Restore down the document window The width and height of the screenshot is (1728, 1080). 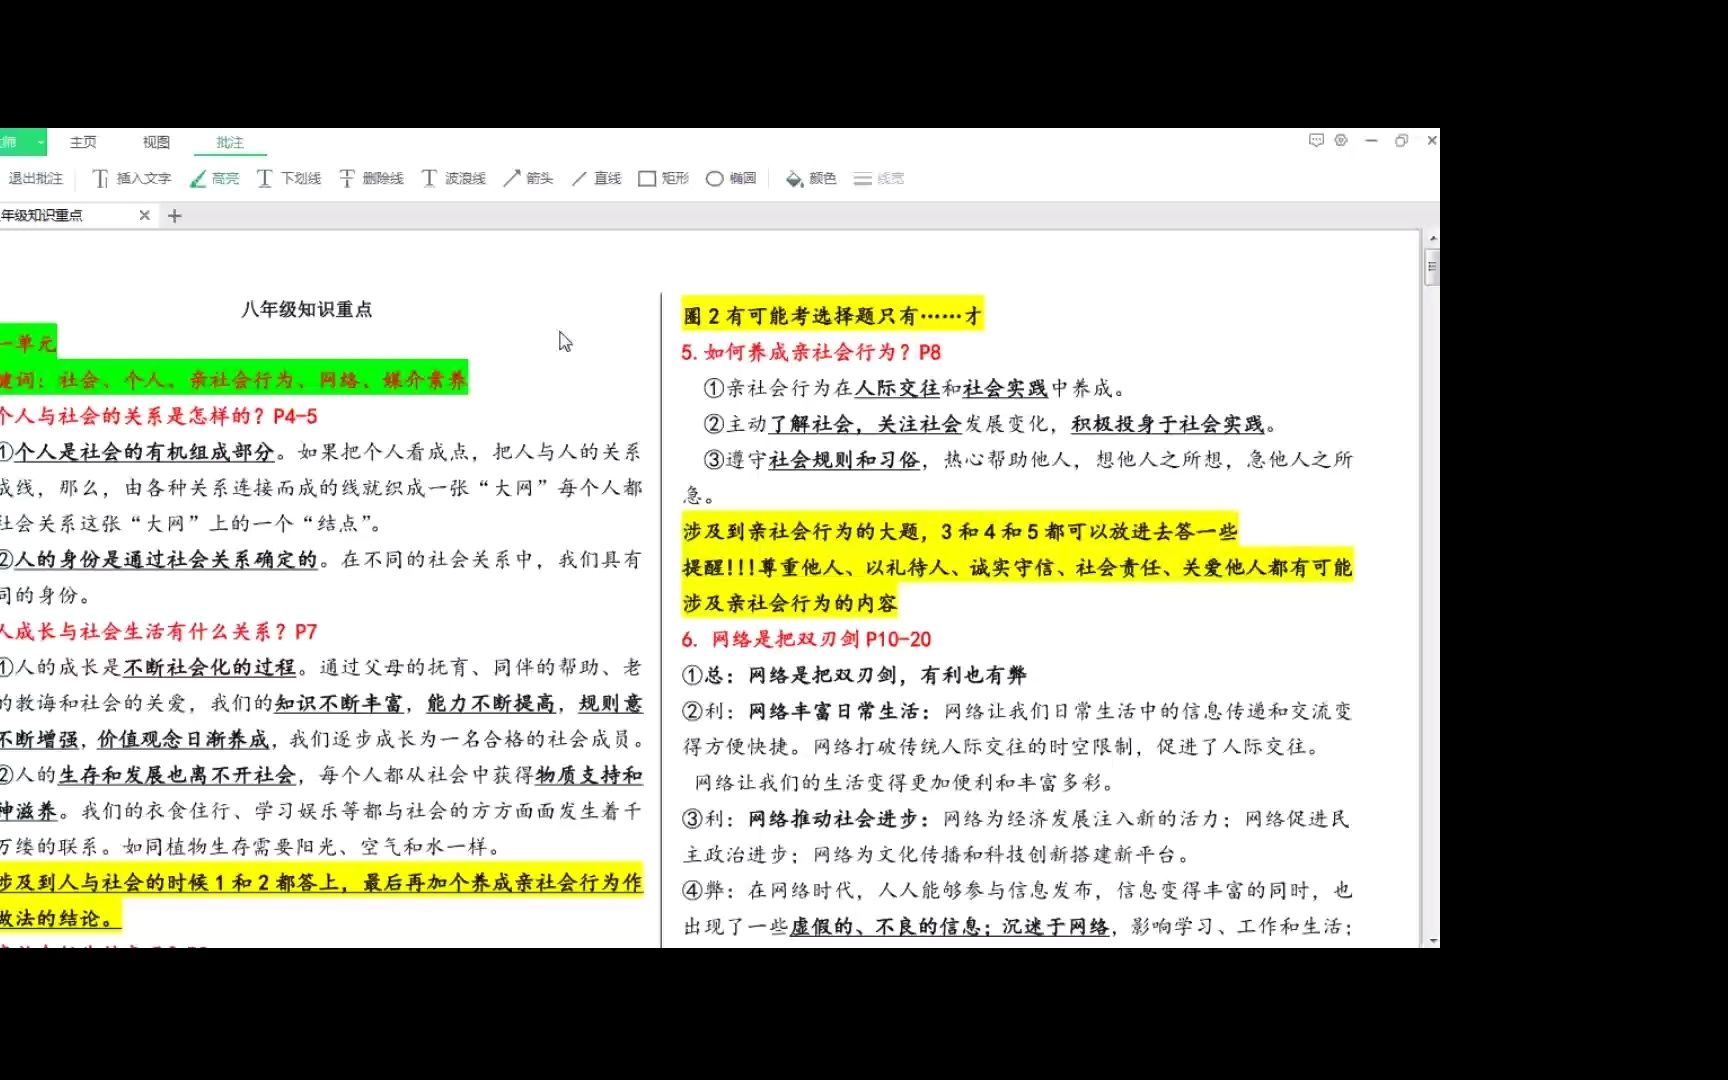click(x=1401, y=141)
